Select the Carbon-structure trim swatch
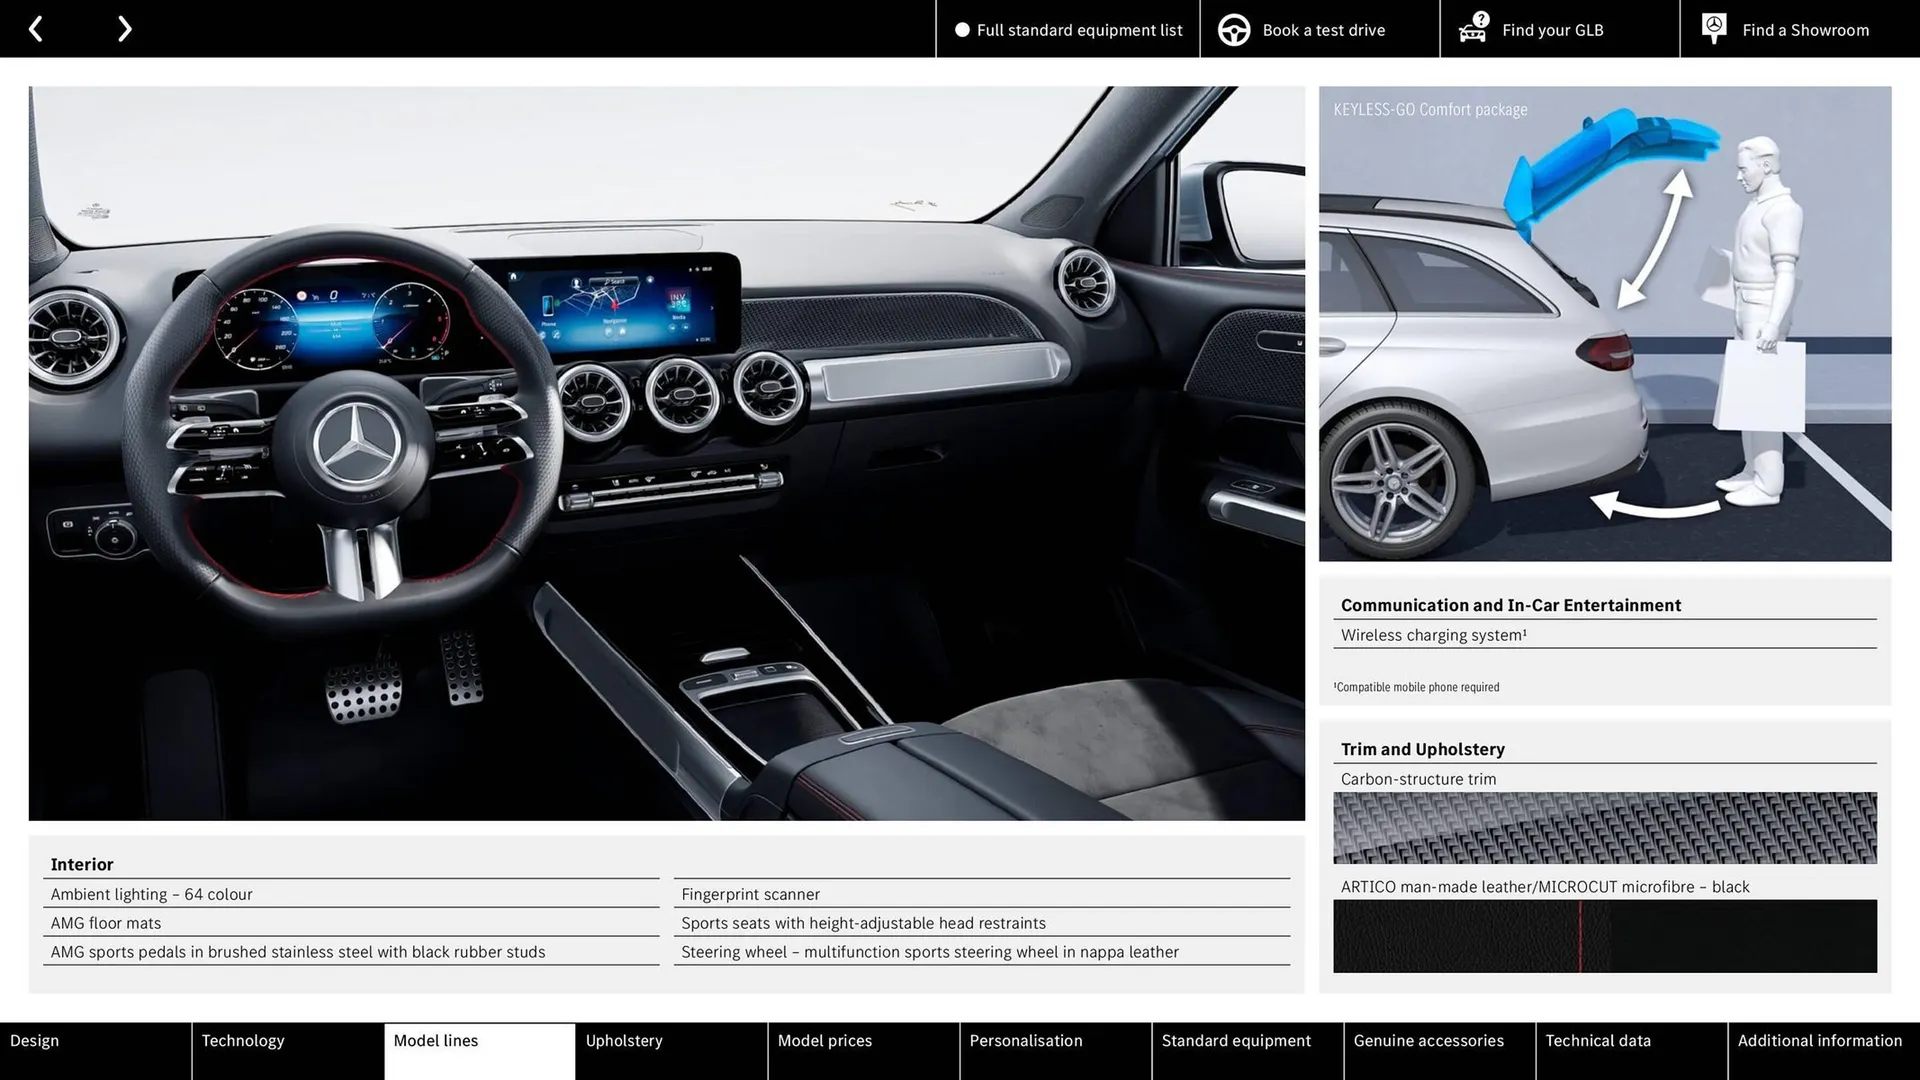This screenshot has height=1080, width=1920. 1604,828
